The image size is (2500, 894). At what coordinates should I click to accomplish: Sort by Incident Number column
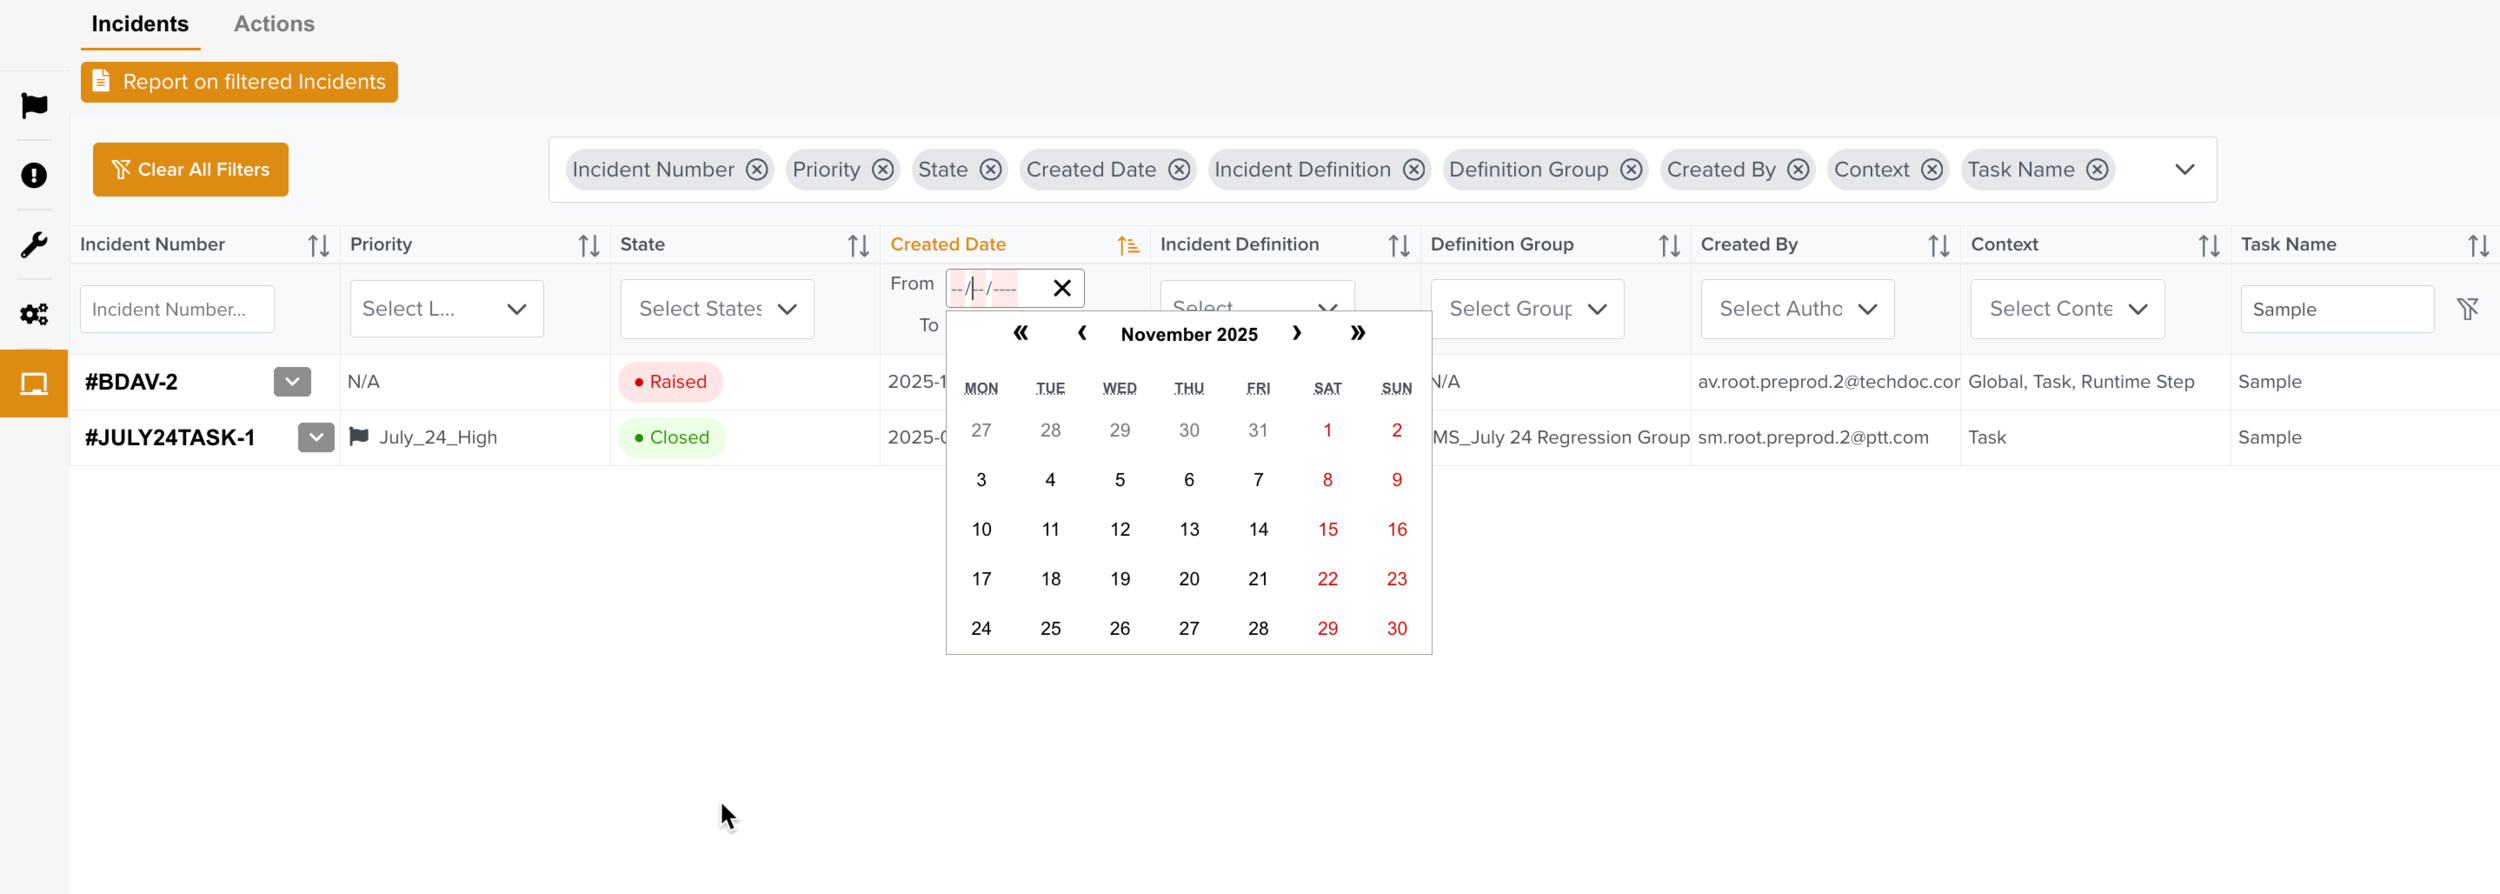(x=318, y=245)
